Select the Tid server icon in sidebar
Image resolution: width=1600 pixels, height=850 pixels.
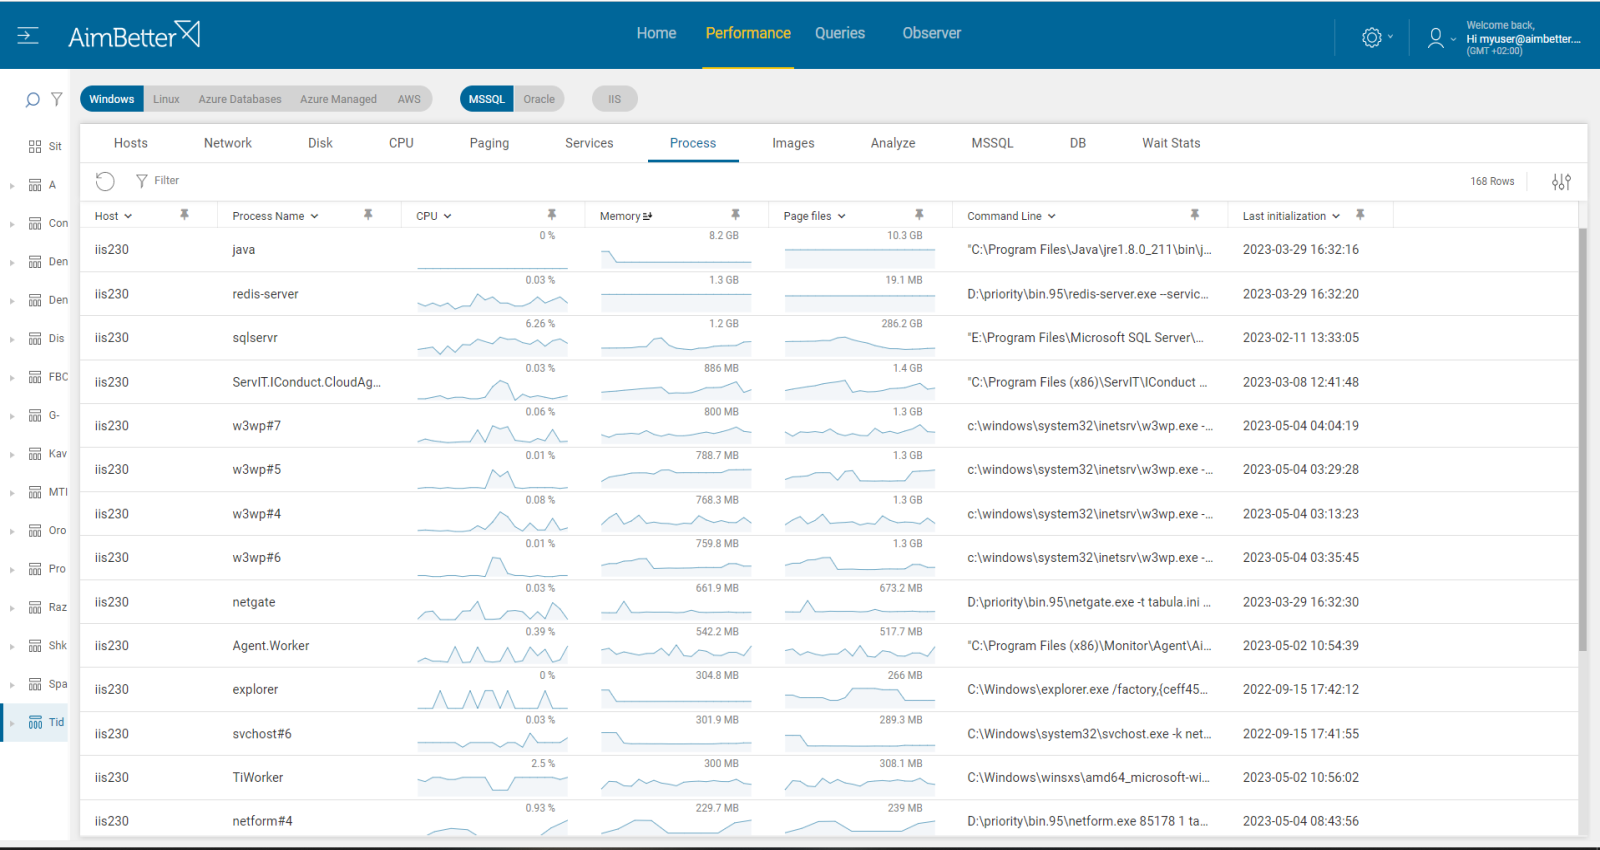(35, 723)
